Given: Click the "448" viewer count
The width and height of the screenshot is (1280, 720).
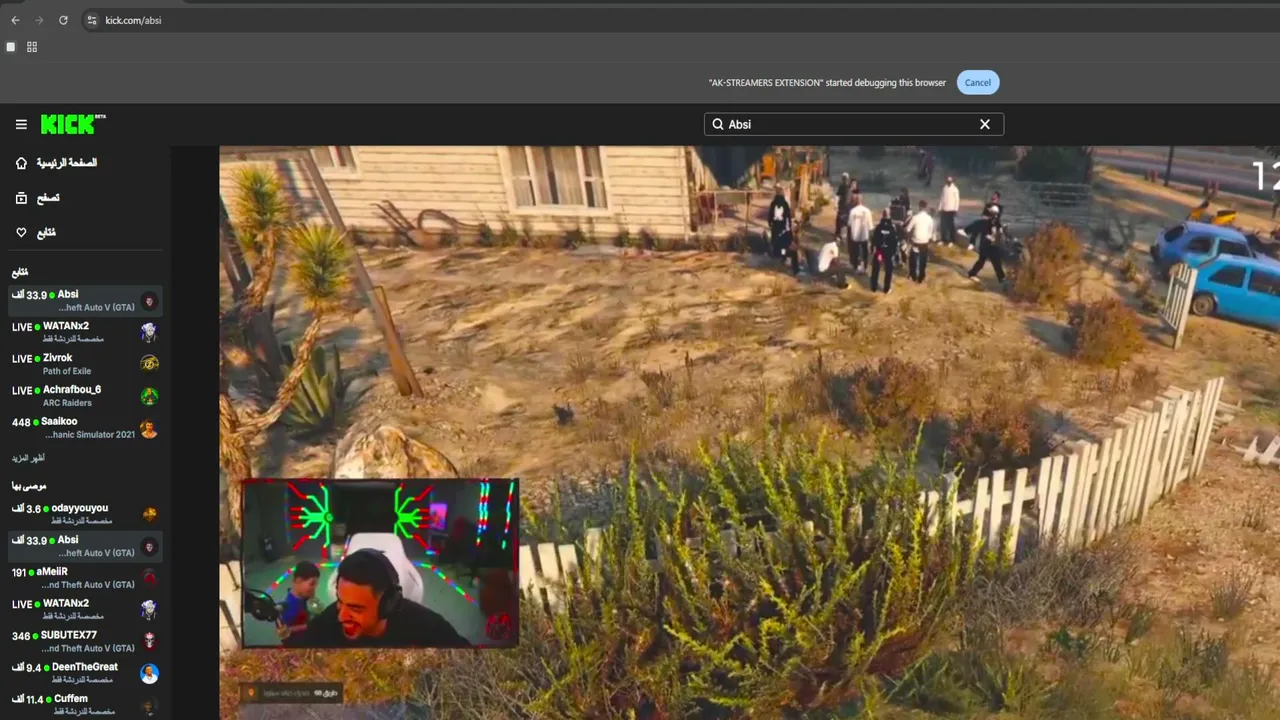Looking at the screenshot, I should click(21, 422).
